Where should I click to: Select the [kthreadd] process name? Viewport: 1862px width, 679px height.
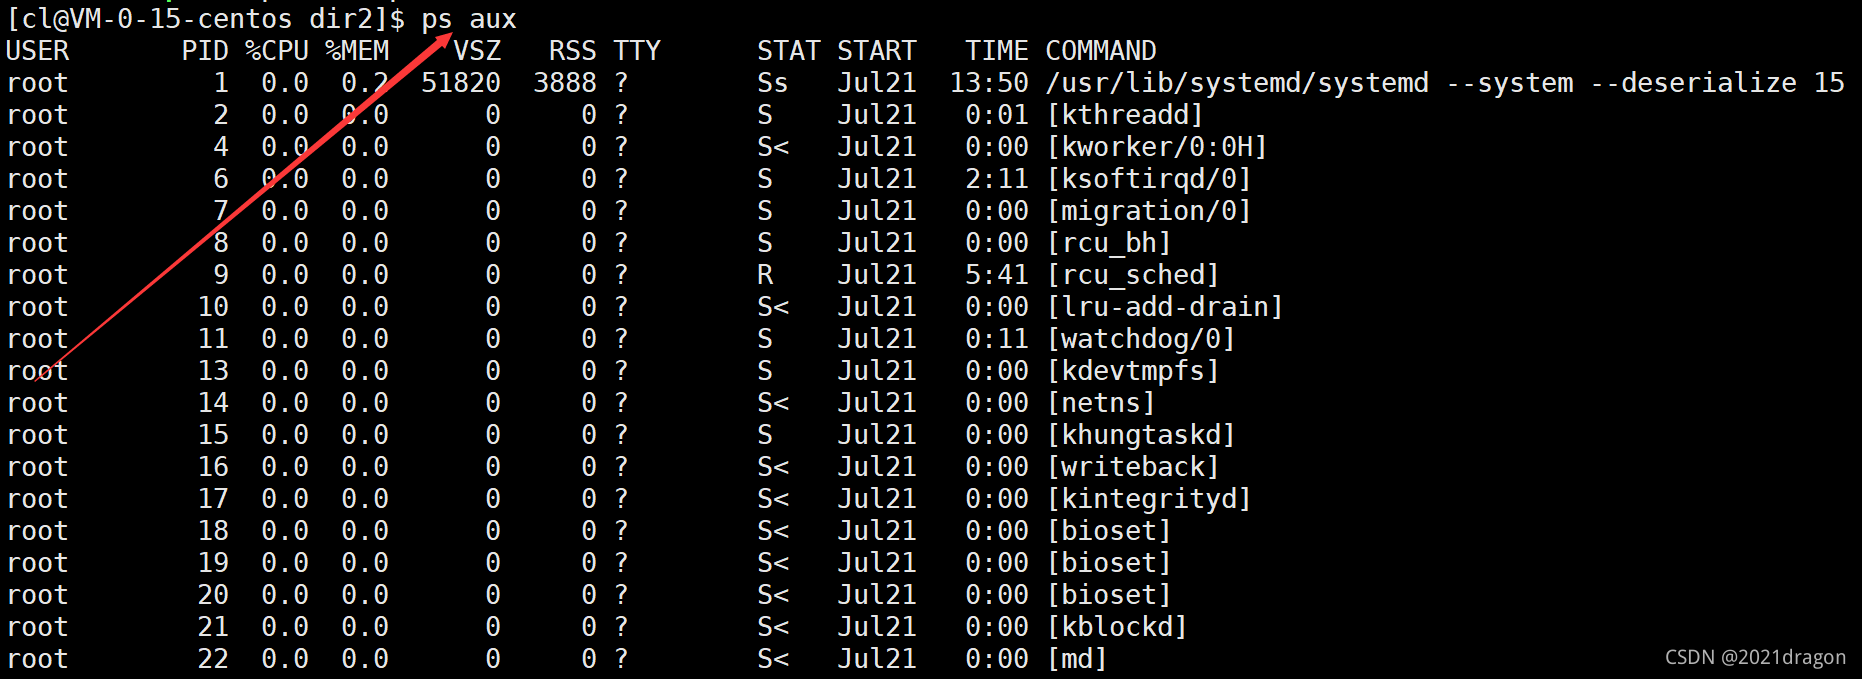[1124, 115]
